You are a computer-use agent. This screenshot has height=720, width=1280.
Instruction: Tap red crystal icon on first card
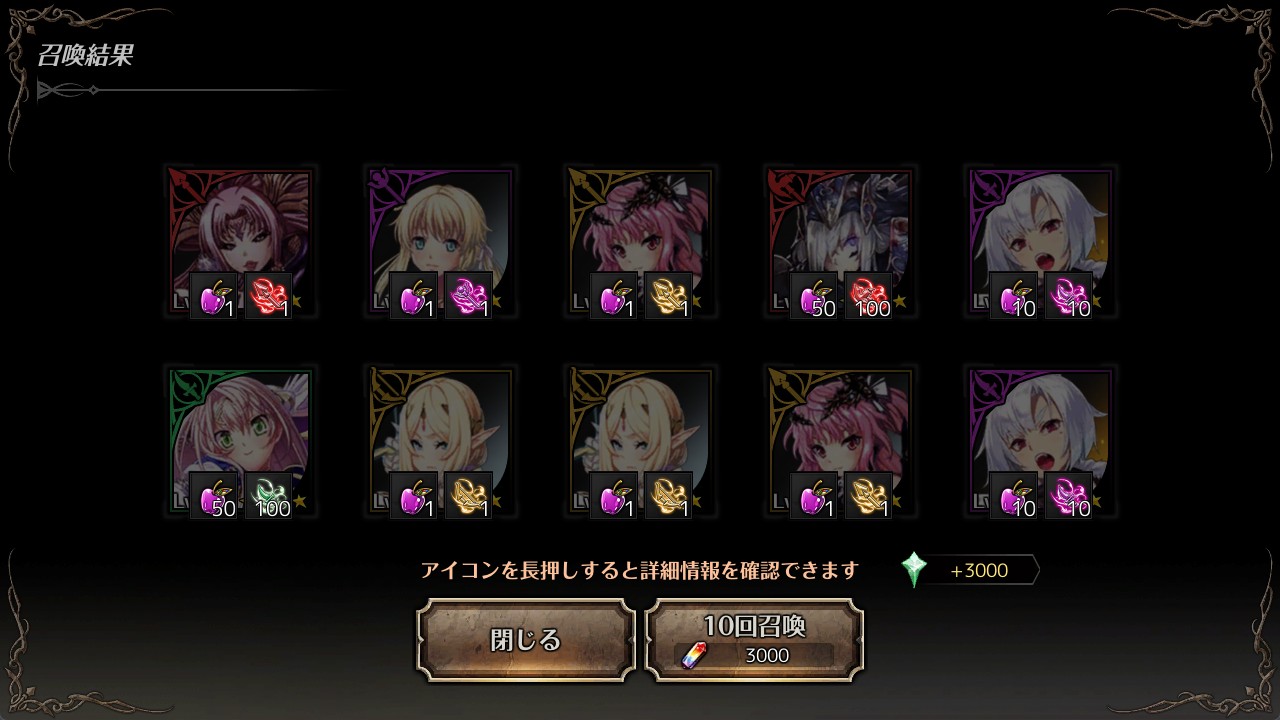point(268,295)
